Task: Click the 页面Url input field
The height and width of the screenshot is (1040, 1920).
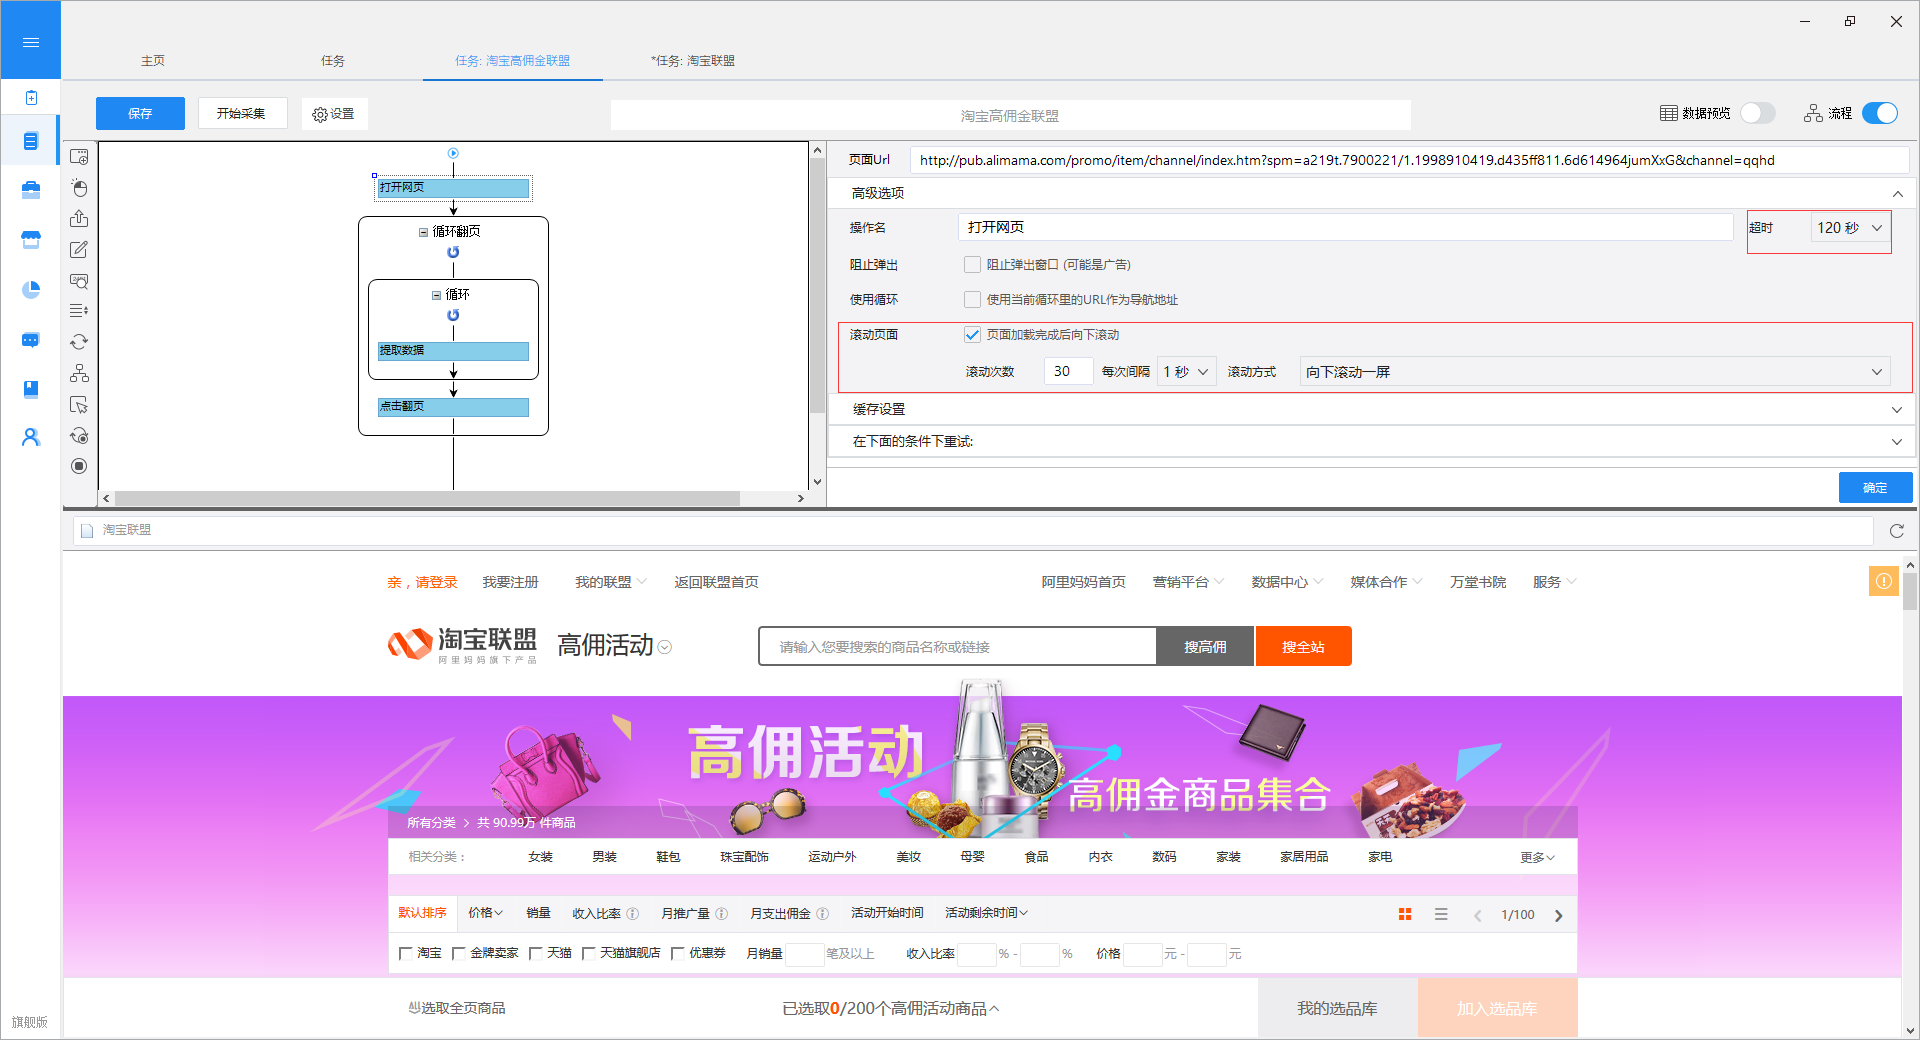Action: coord(1408,160)
